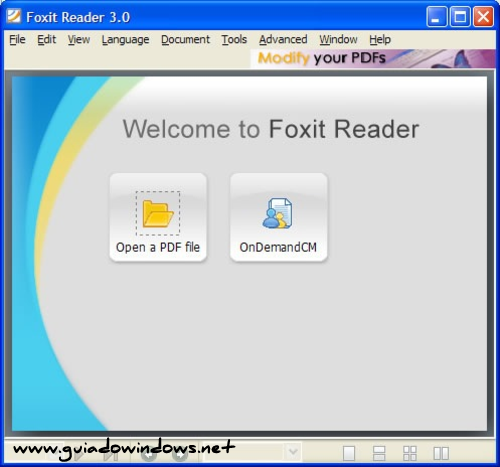Click the Modify your PDFs banner

pyautogui.click(x=373, y=59)
